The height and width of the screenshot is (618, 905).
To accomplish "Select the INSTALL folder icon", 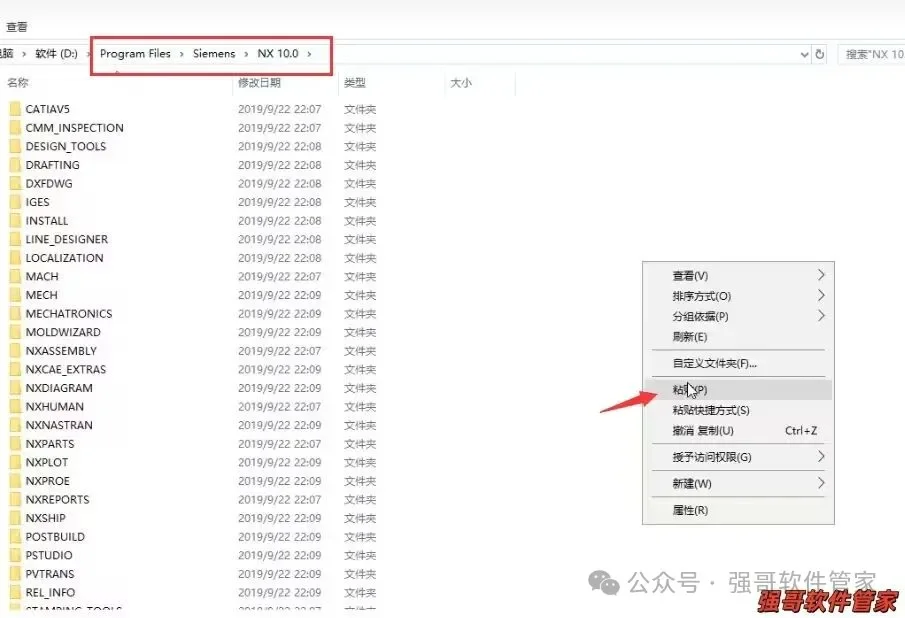I will [15, 220].
